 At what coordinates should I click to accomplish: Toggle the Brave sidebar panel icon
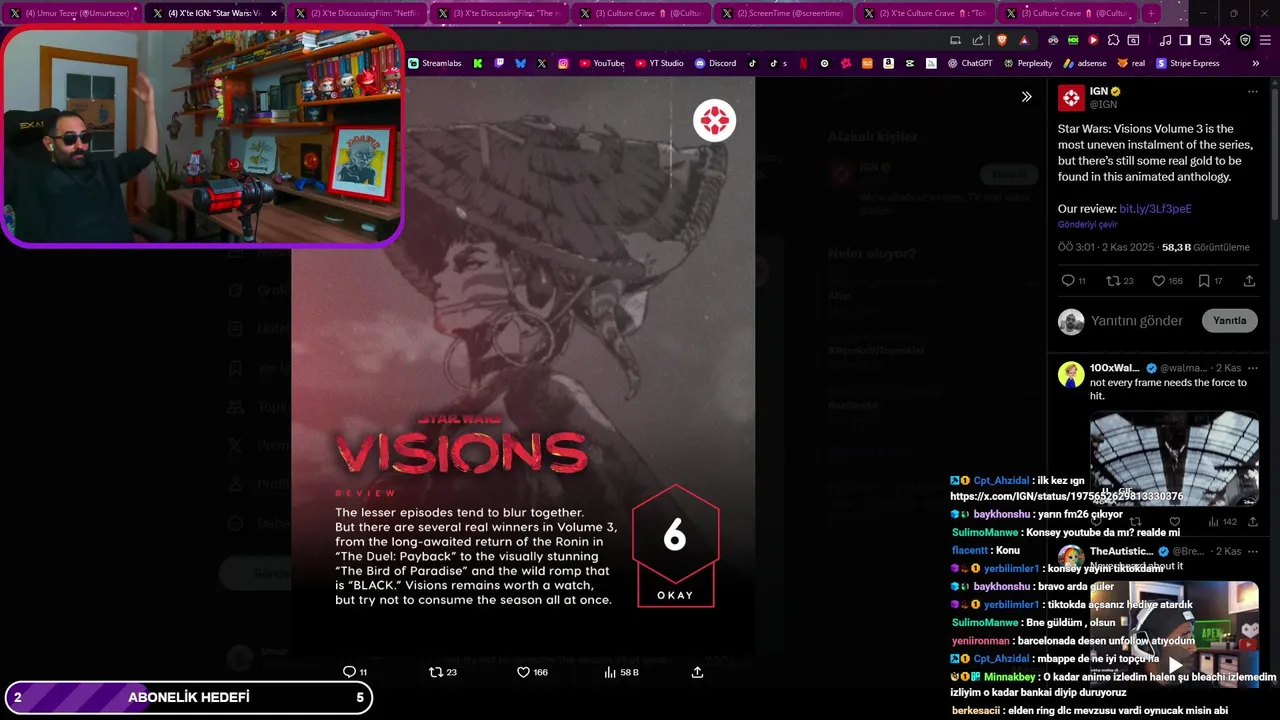1185,40
